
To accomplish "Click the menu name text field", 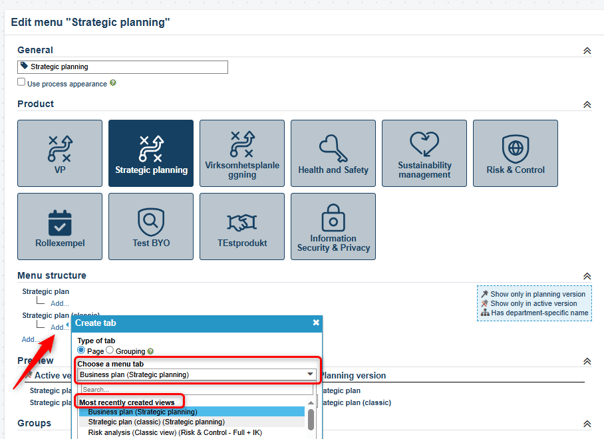I will [123, 67].
